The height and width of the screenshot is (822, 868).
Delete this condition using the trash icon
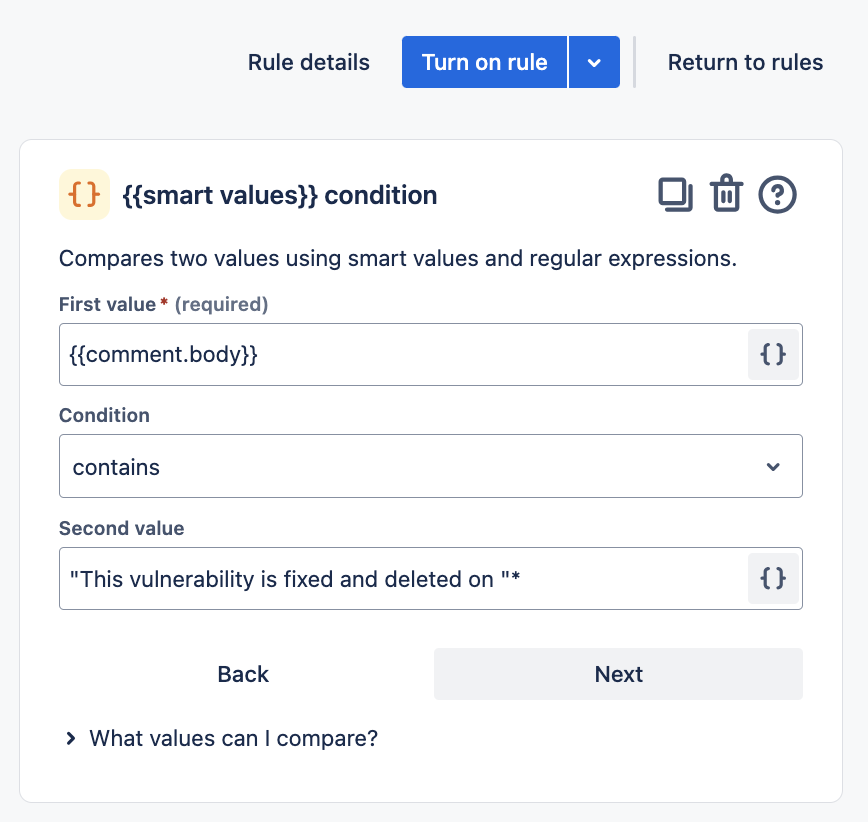coord(727,195)
